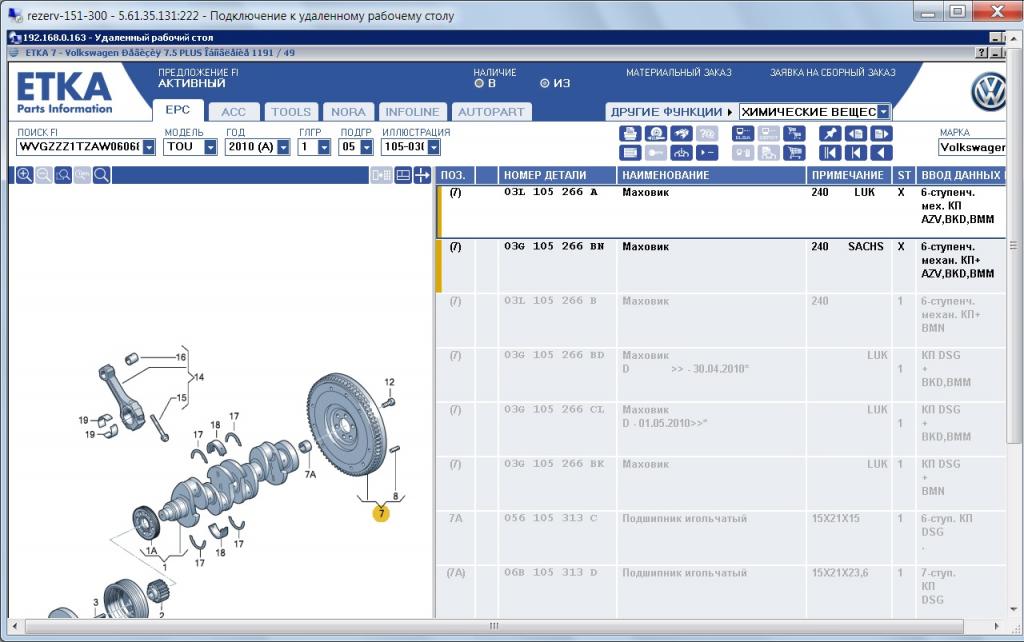Click the ST column header
This screenshot has width=1024, height=642.
[904, 175]
